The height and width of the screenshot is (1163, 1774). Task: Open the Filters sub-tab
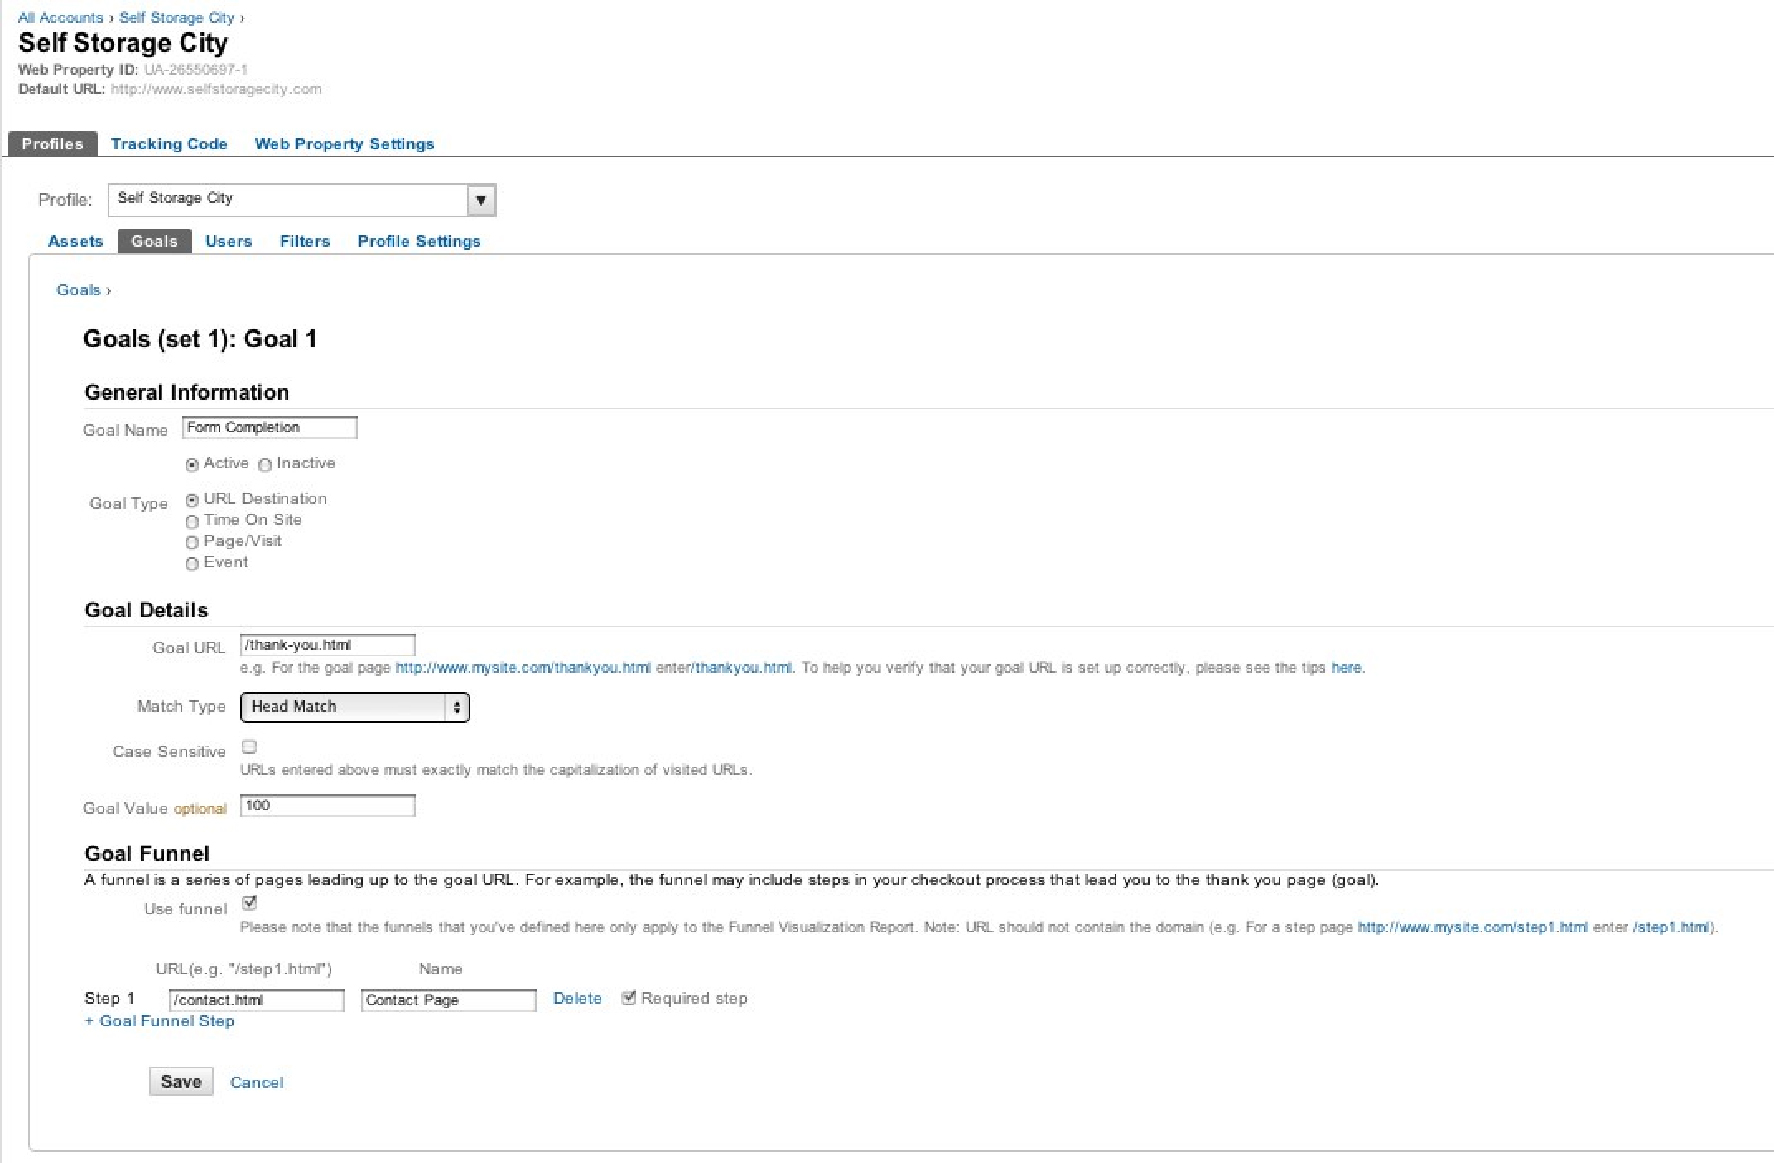pos(305,241)
